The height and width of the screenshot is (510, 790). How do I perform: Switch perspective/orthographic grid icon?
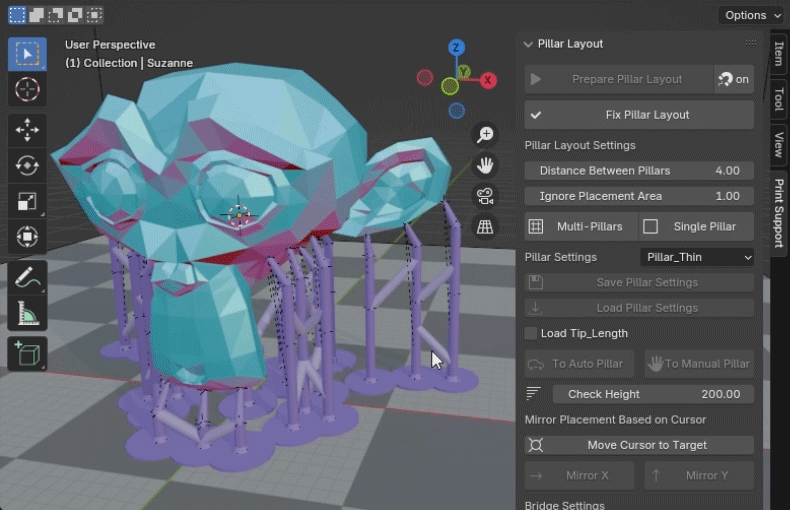point(485,227)
